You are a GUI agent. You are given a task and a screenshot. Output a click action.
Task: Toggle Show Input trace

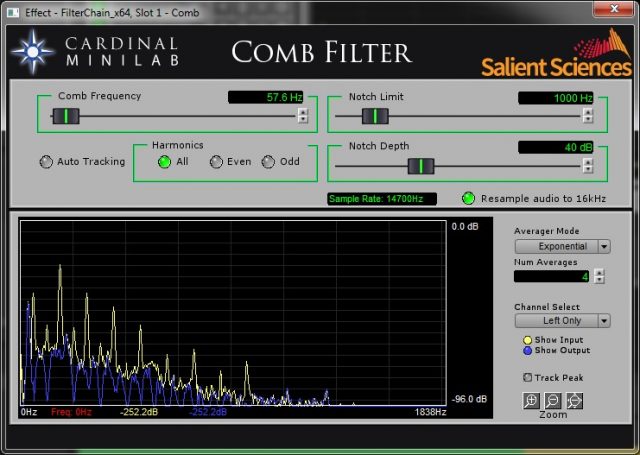[x=527, y=340]
